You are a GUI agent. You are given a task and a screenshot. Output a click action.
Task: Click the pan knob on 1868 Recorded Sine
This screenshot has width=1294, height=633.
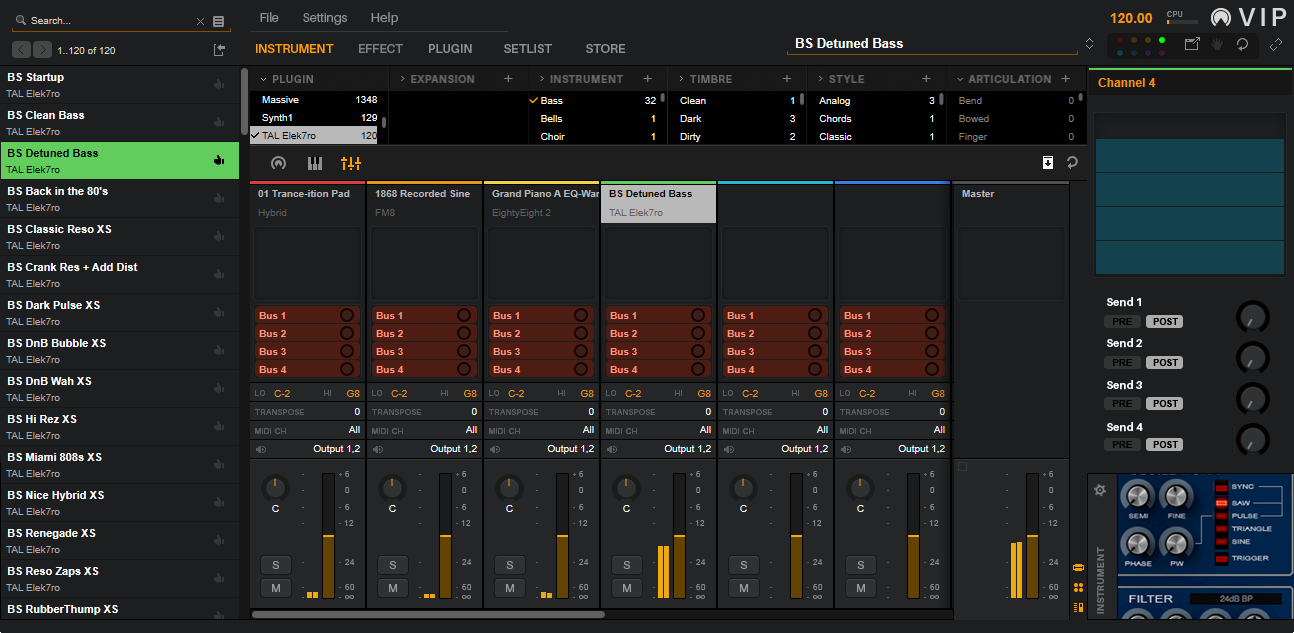coord(392,489)
